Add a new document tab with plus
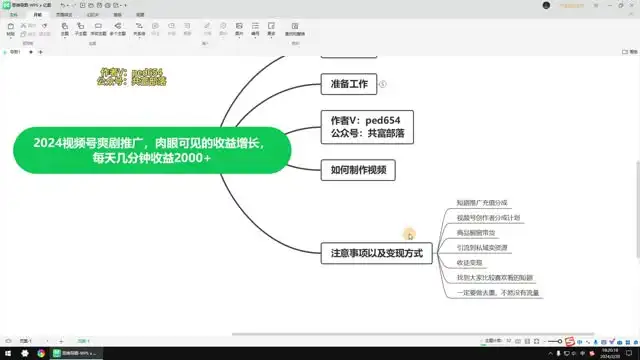 40,52
